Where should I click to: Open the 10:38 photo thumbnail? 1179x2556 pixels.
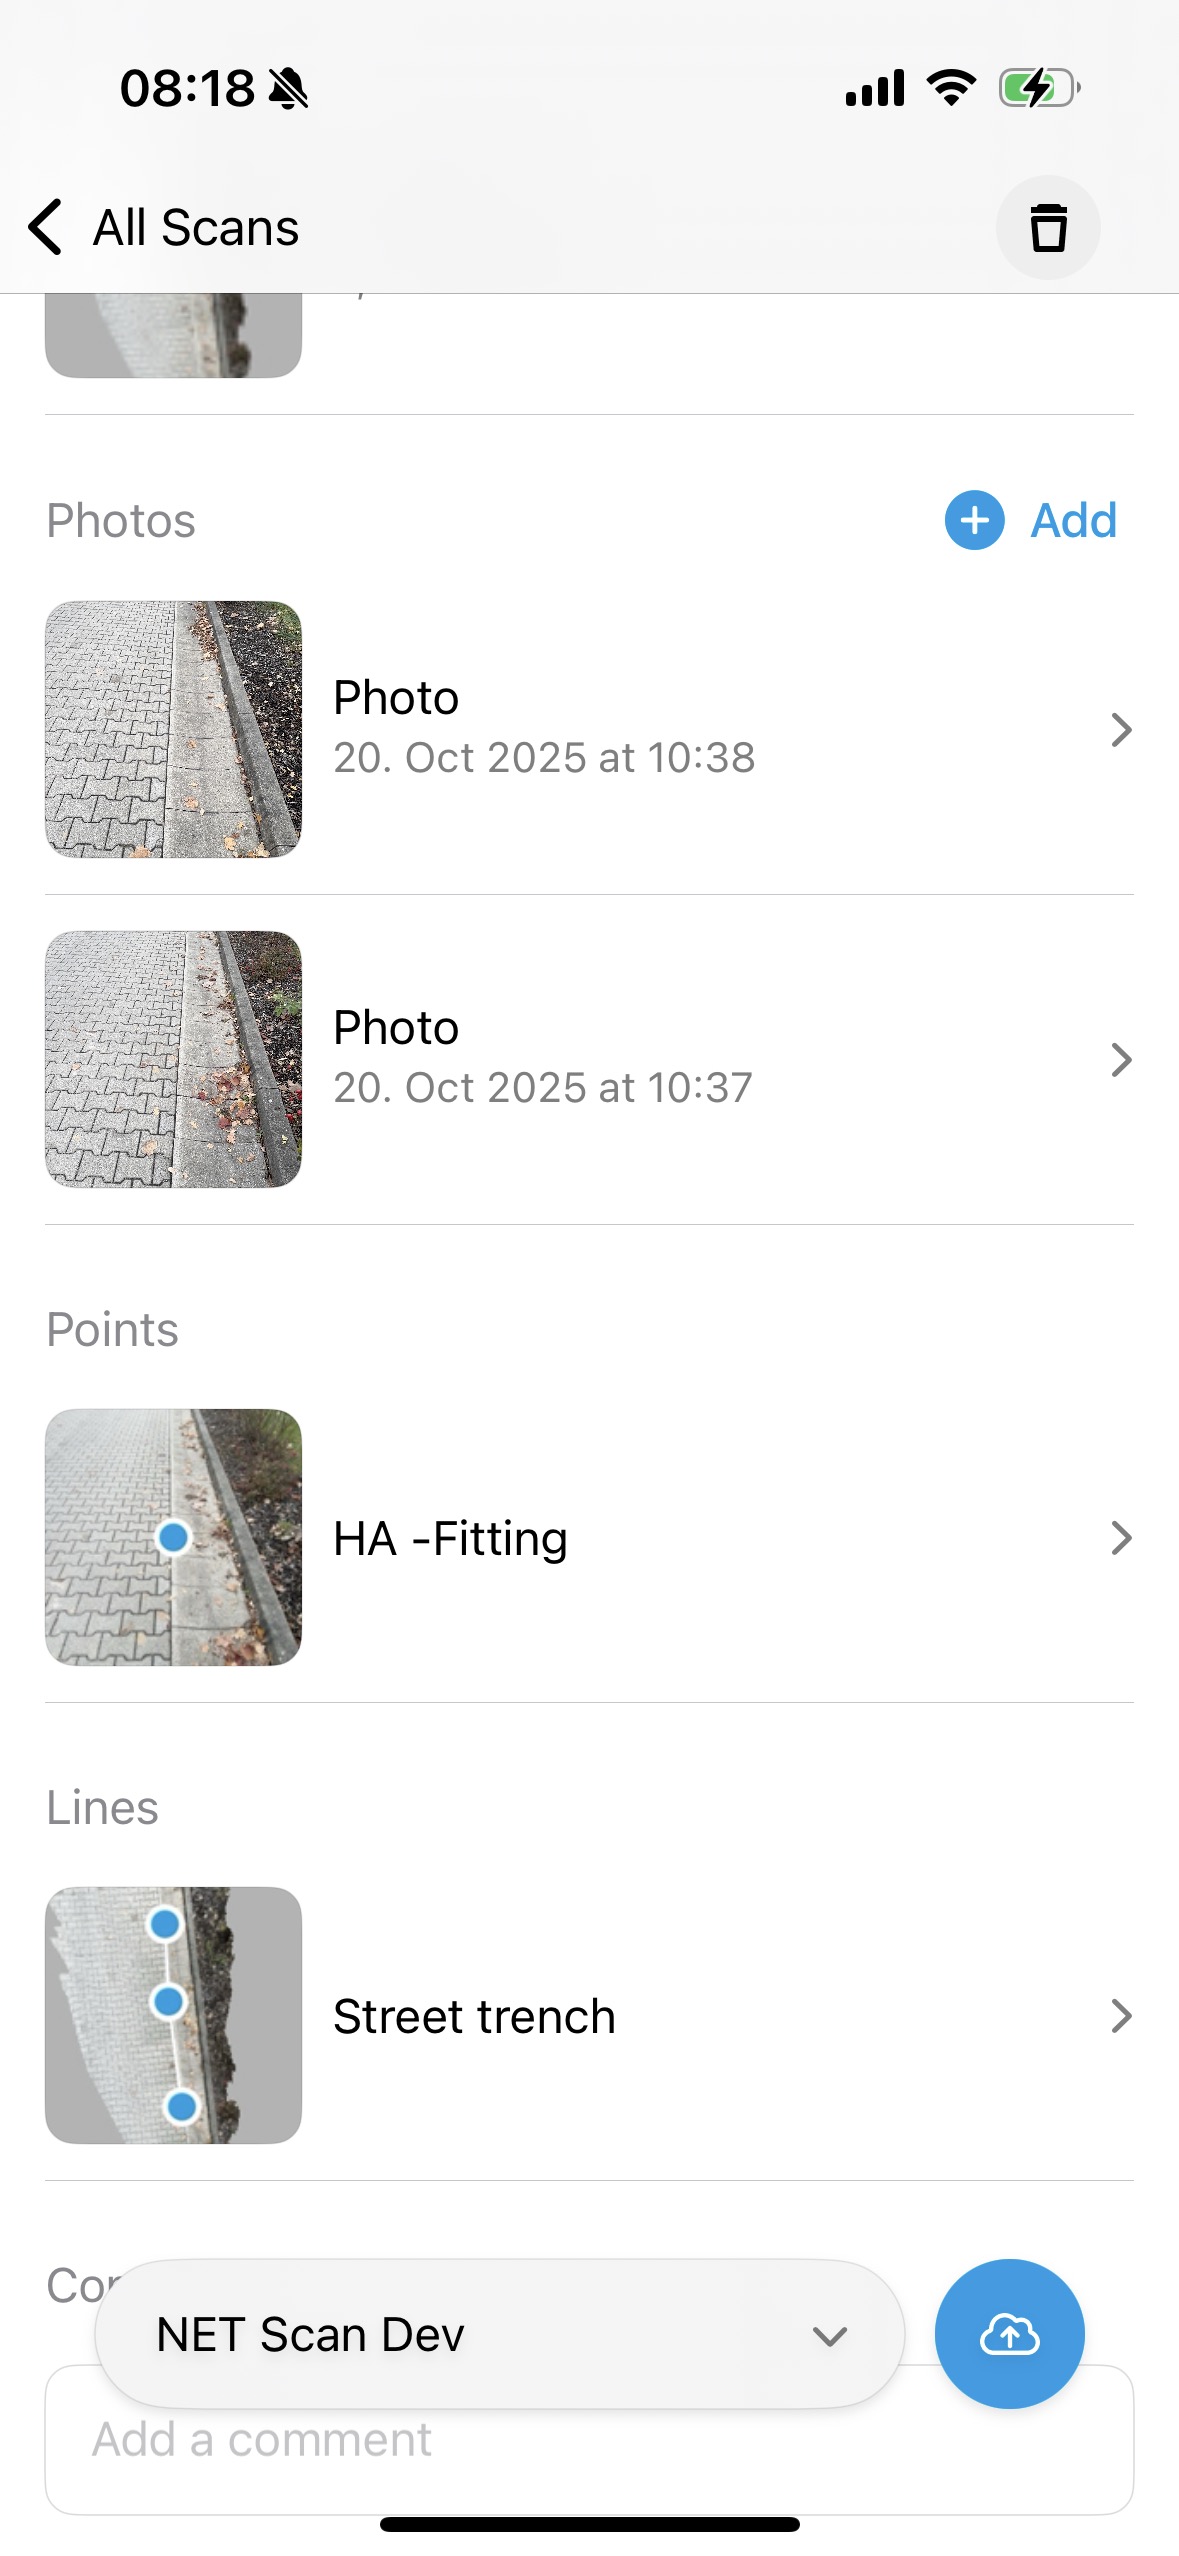click(173, 729)
